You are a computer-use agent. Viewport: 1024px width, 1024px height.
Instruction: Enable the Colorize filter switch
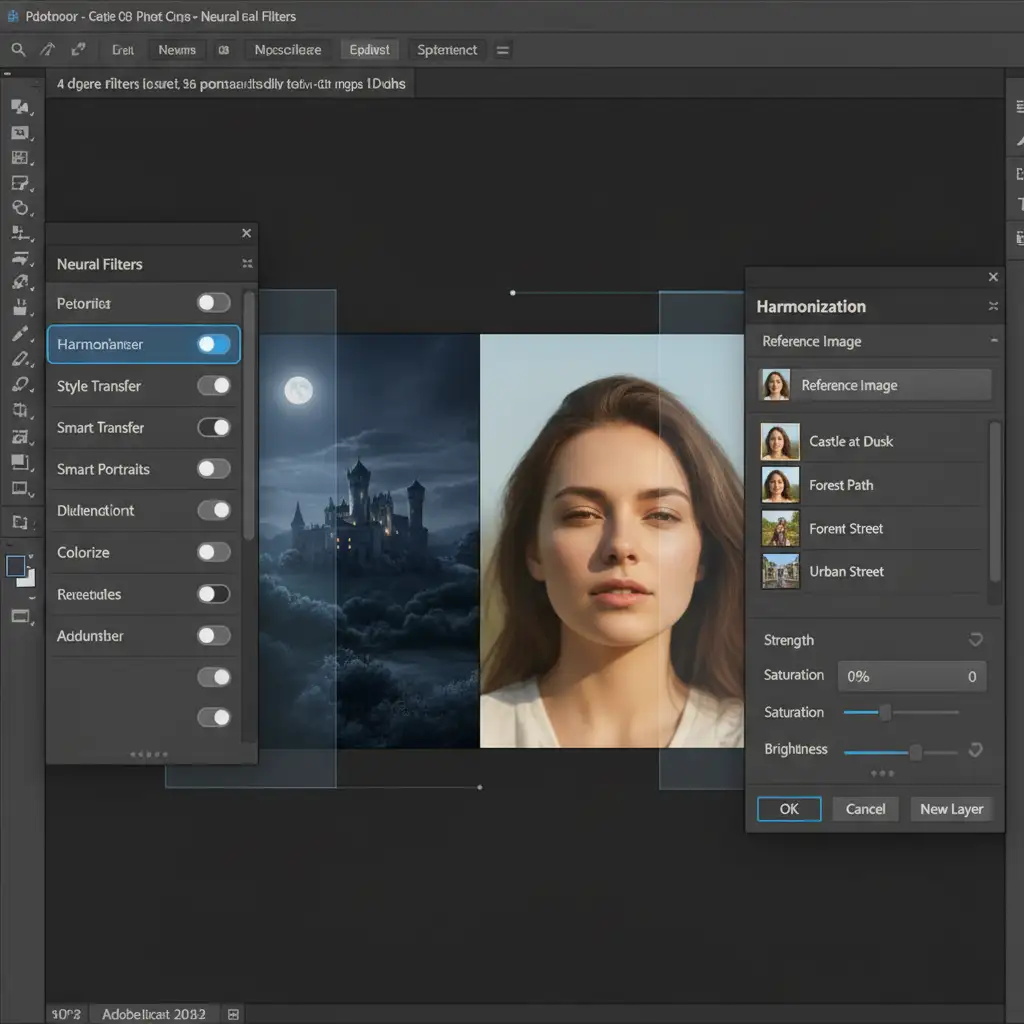coord(214,552)
